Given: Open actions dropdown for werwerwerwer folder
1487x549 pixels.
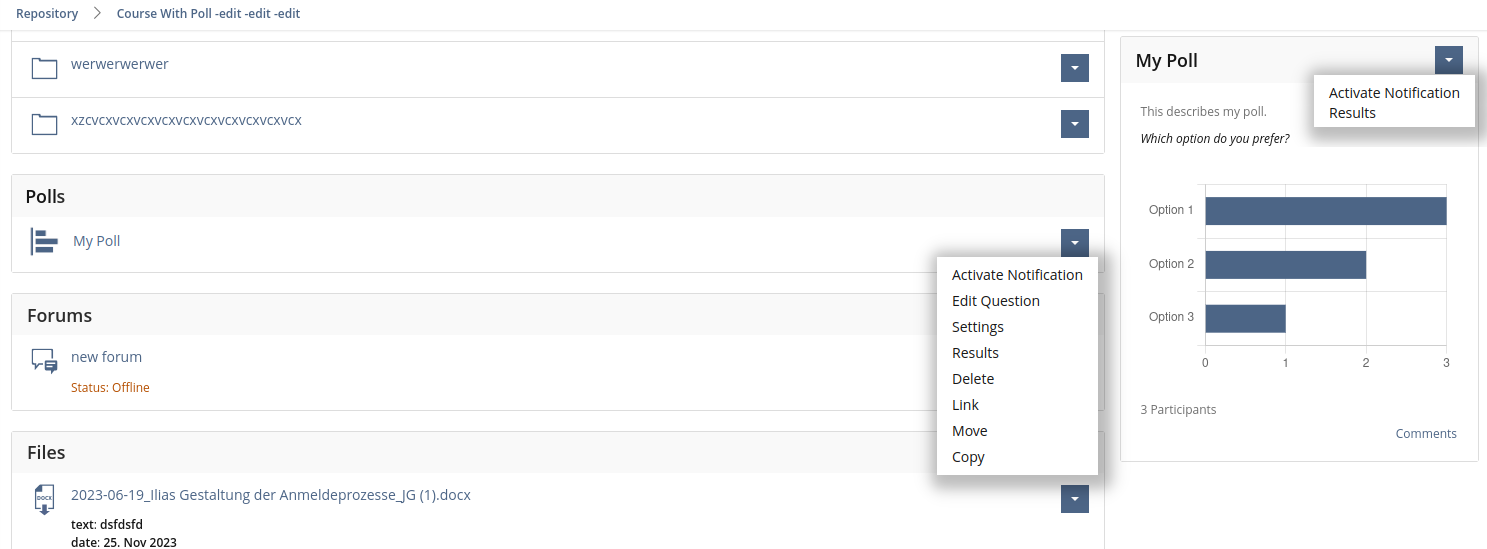Looking at the screenshot, I should [x=1074, y=68].
